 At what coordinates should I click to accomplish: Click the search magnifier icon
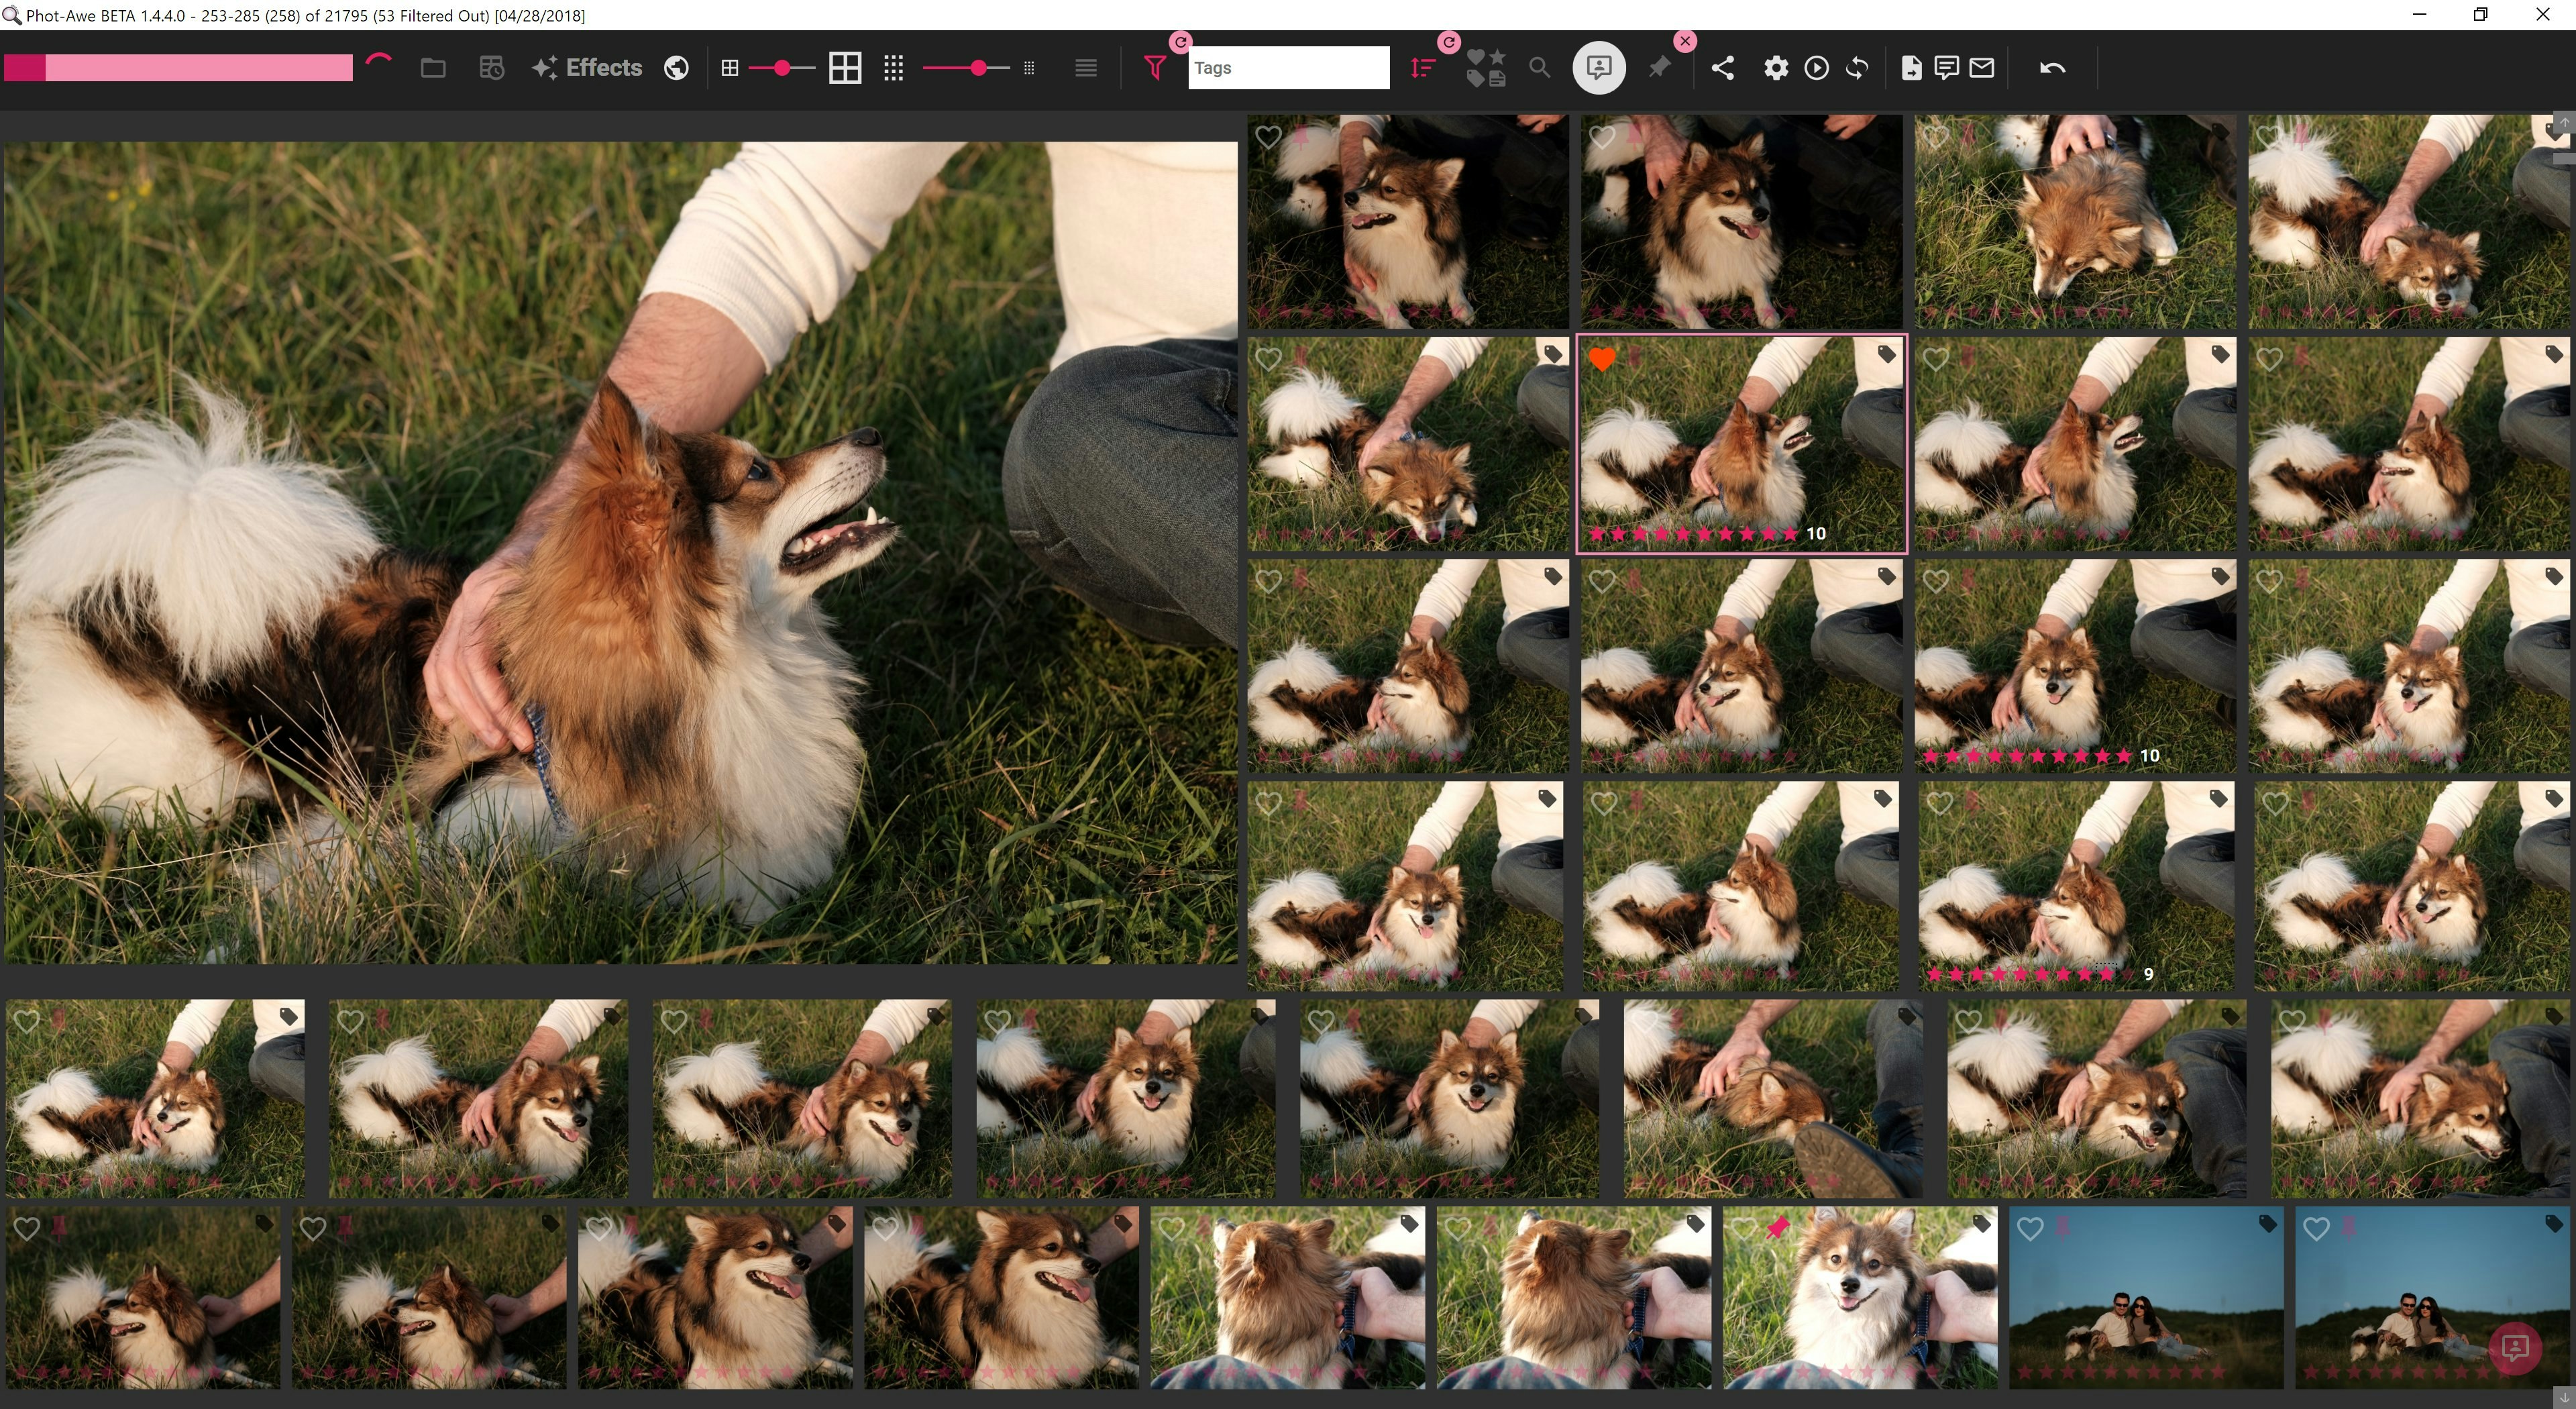[x=1540, y=68]
